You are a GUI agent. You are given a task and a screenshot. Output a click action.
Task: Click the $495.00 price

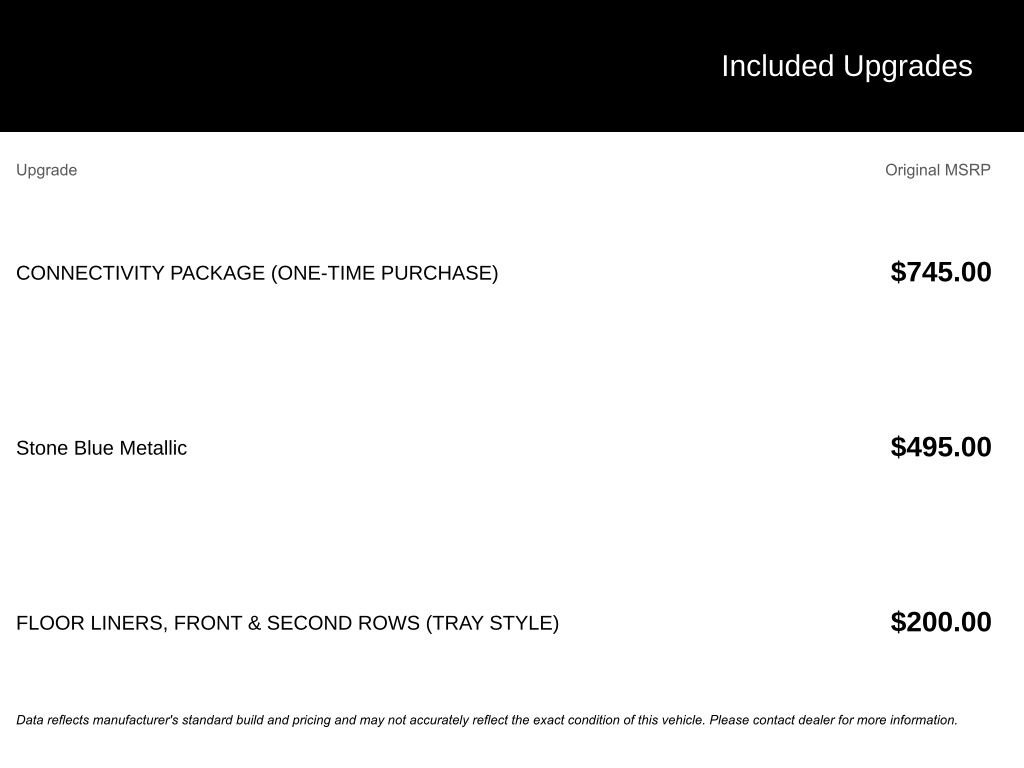pos(940,447)
